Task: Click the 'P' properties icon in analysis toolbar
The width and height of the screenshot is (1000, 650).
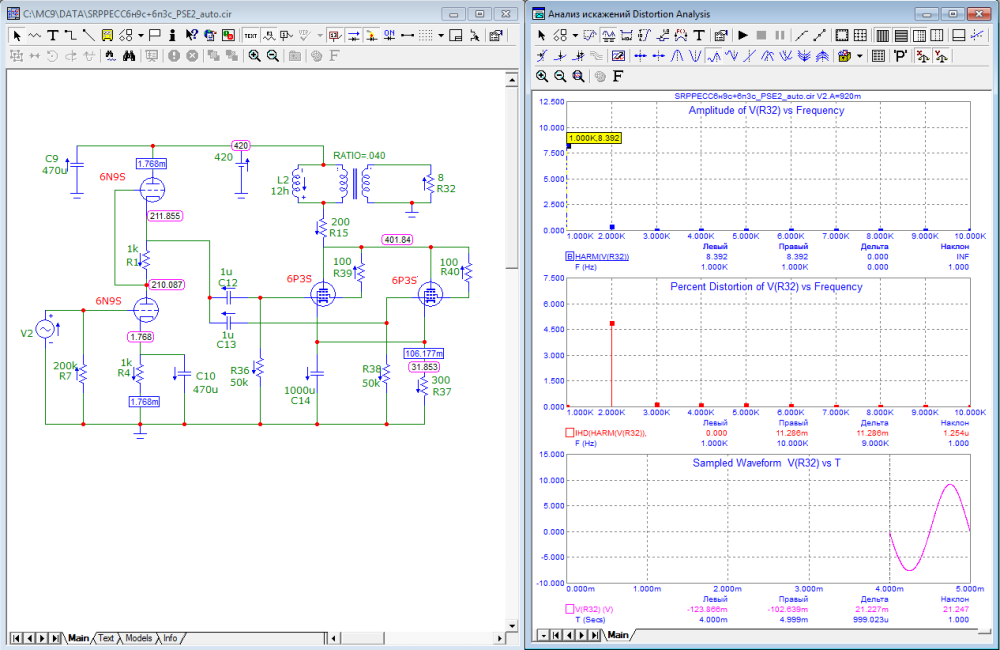Action: [900, 56]
